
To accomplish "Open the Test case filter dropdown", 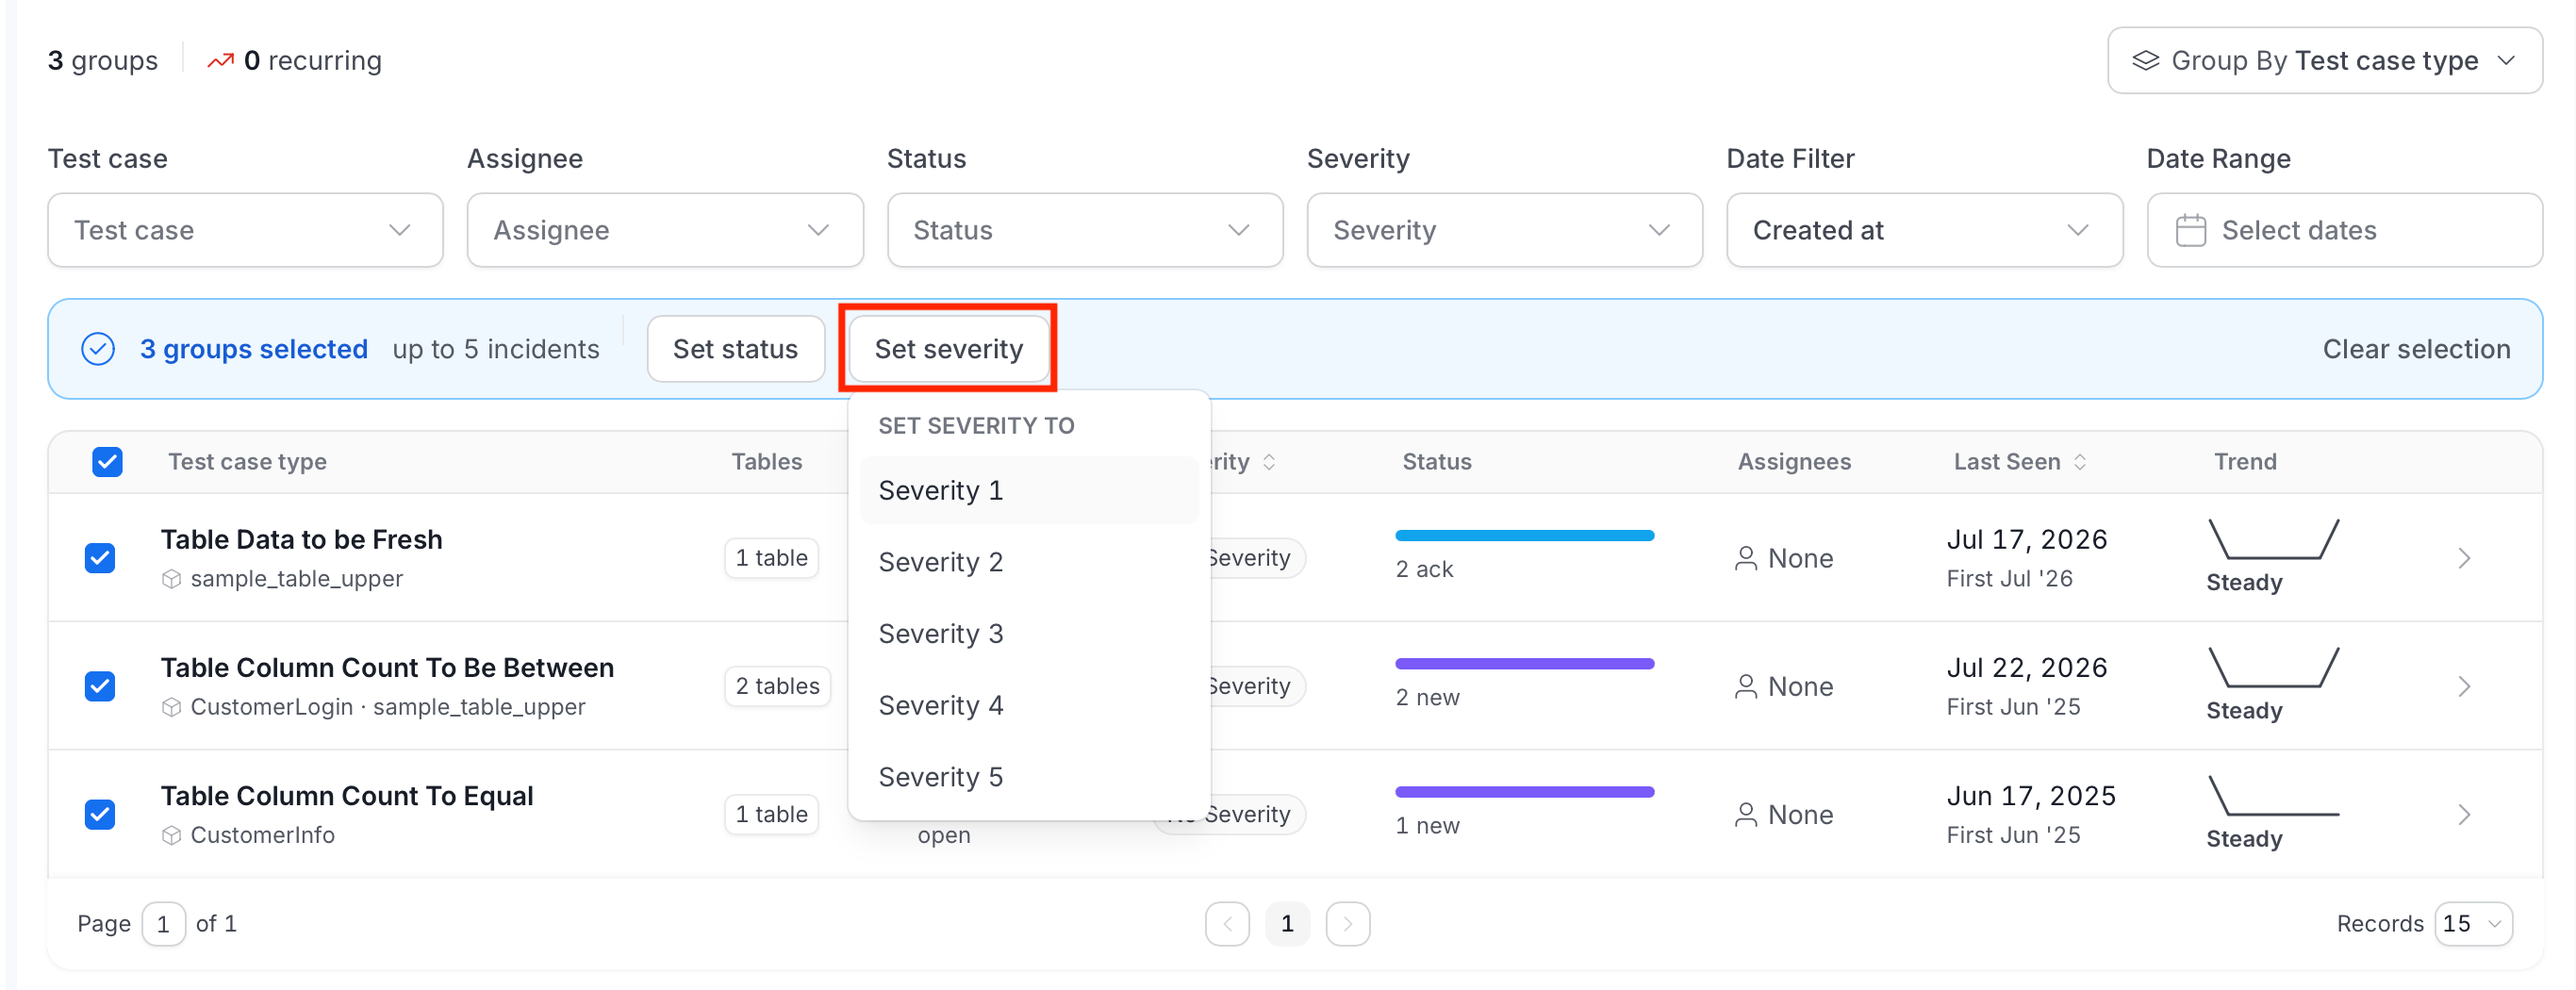I will pos(245,230).
